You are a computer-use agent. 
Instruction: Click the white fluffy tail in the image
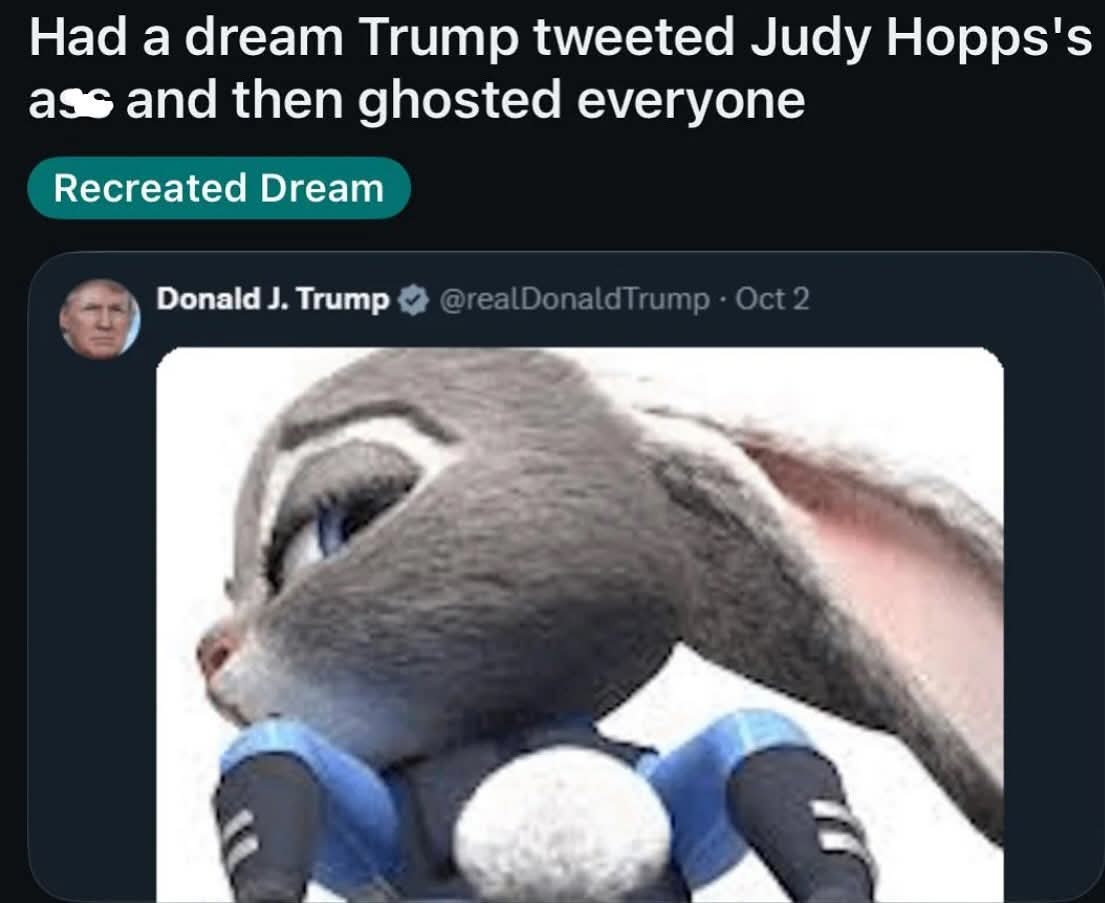562,823
